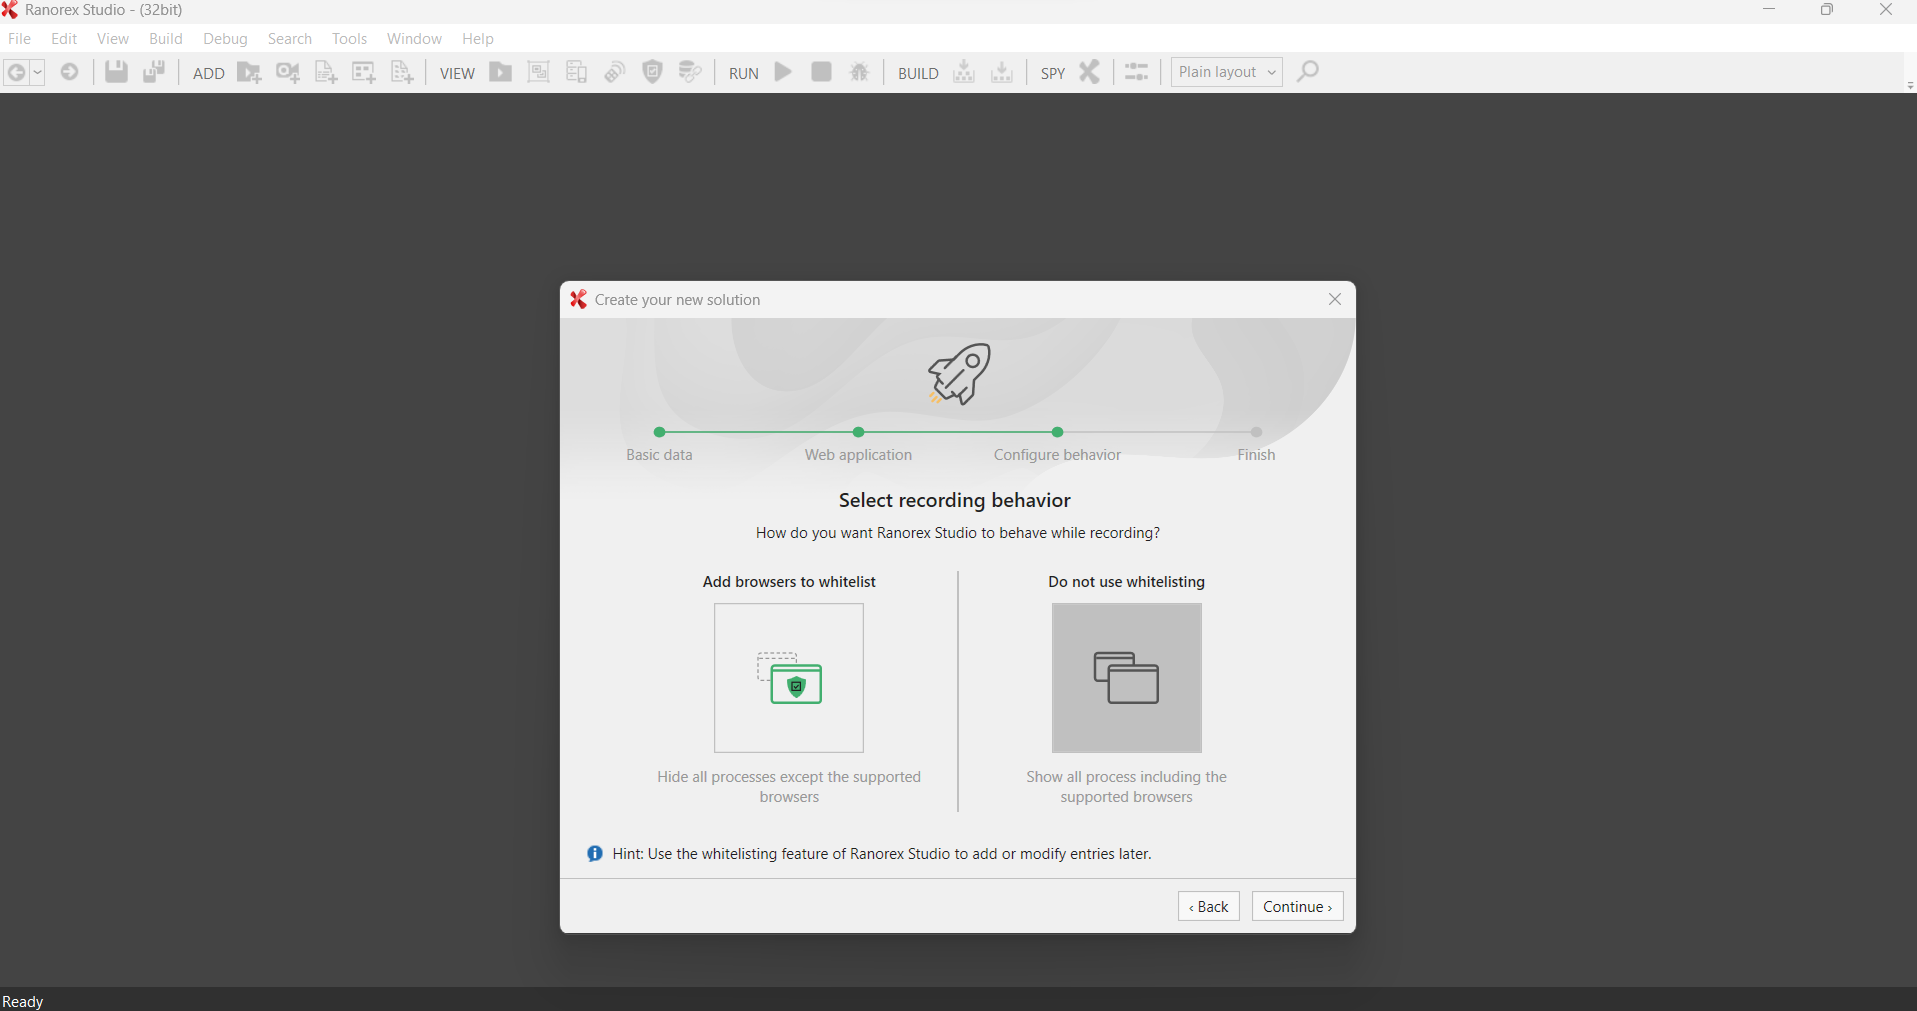Click the add repository icon with plus
This screenshot has height=1011, width=1917.
click(364, 73)
